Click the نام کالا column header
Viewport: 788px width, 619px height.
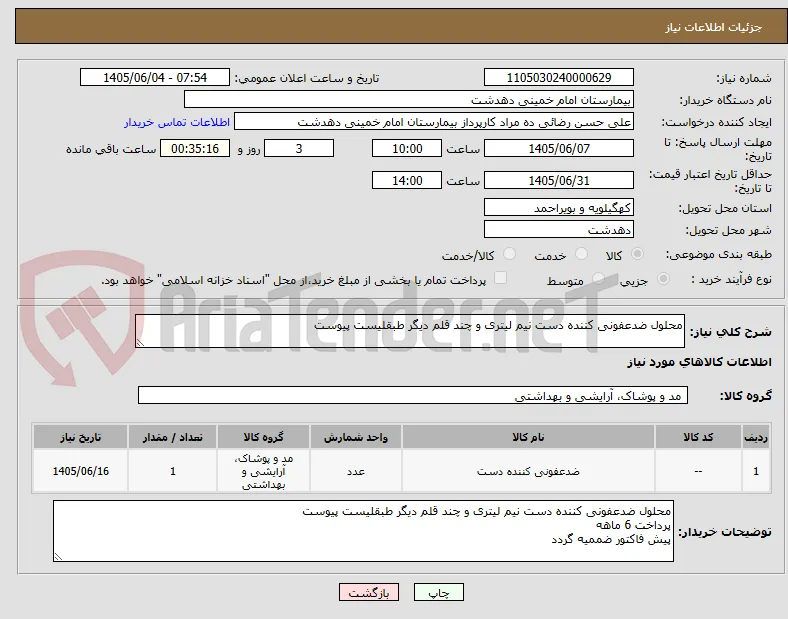[528, 437]
